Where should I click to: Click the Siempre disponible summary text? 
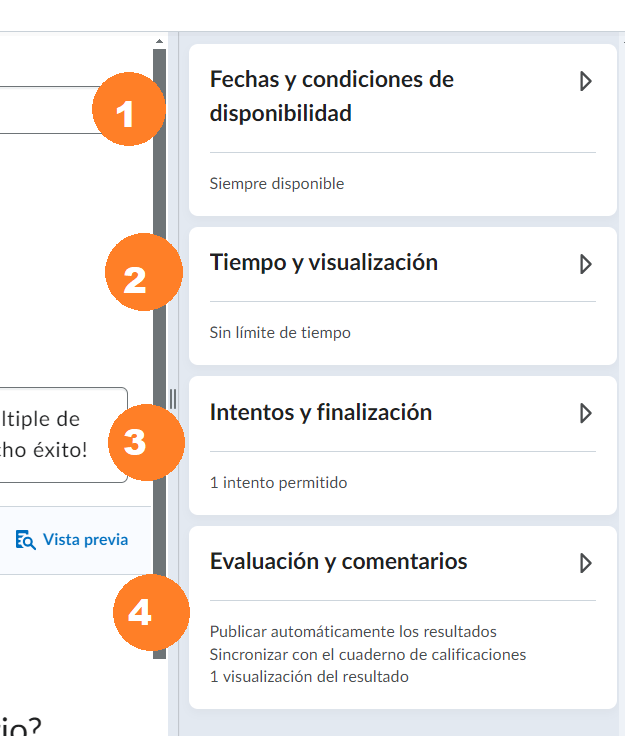(x=277, y=184)
